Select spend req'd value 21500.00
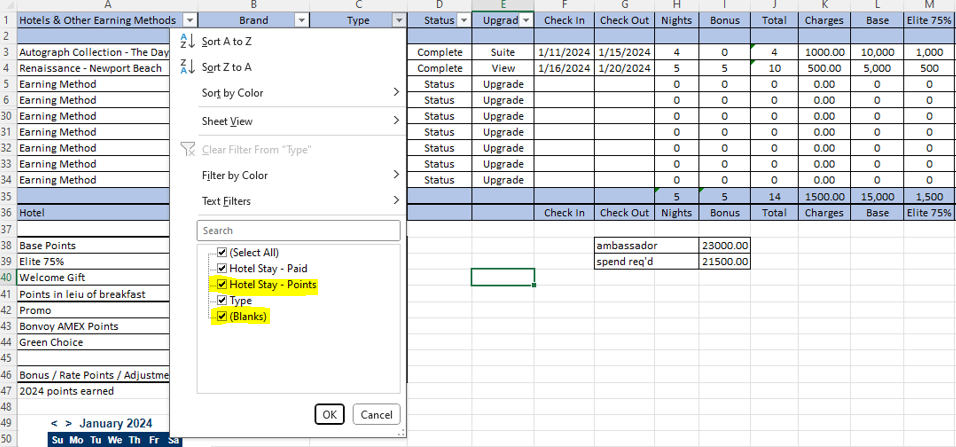This screenshot has height=447, width=956. [724, 262]
